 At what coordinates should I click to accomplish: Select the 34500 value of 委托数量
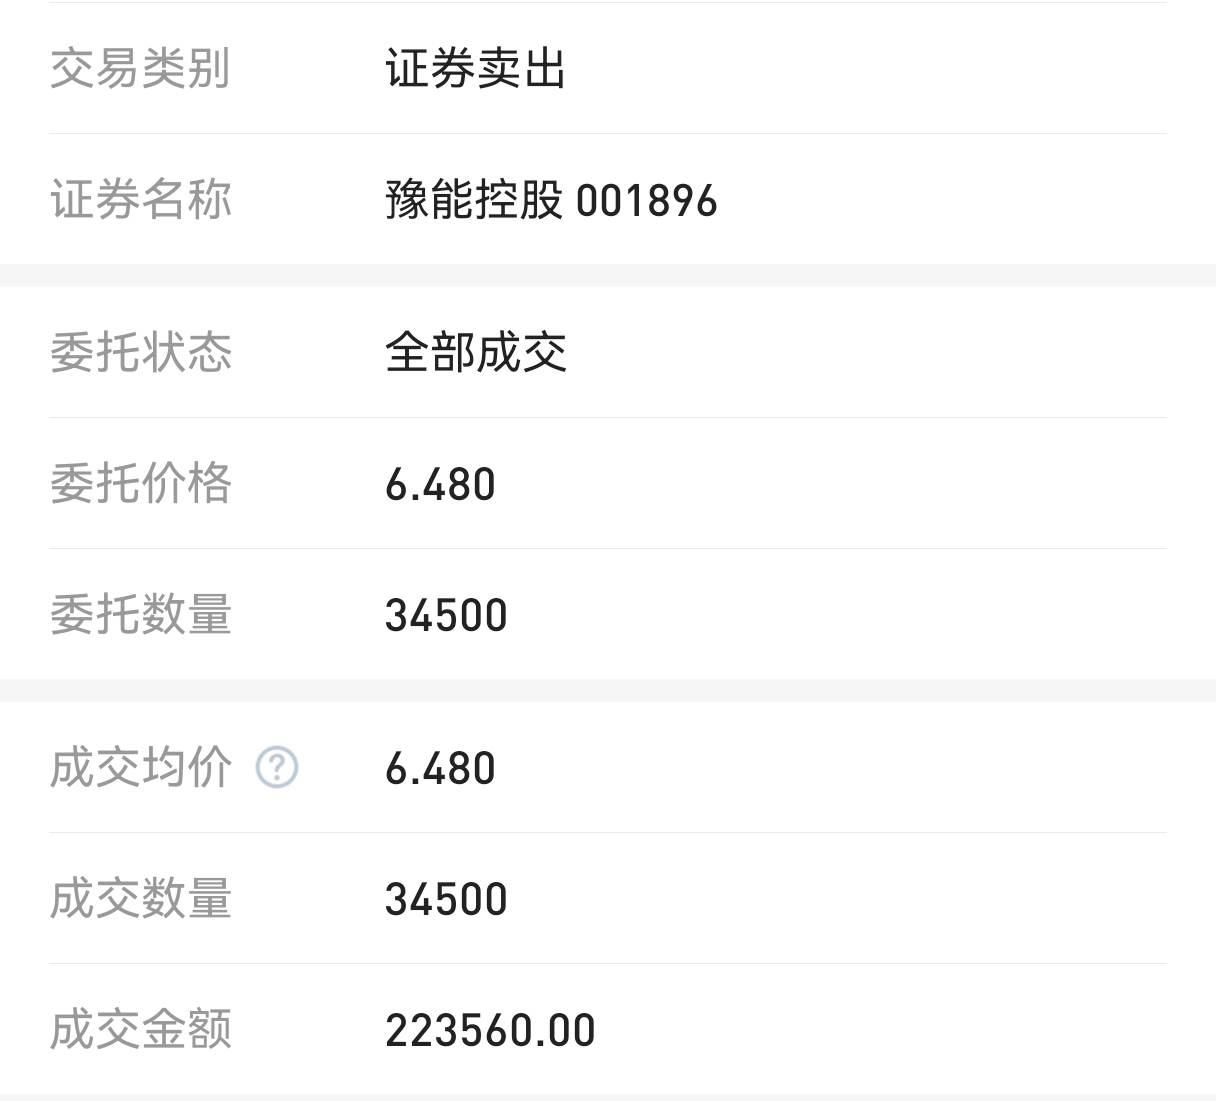pyautogui.click(x=446, y=616)
